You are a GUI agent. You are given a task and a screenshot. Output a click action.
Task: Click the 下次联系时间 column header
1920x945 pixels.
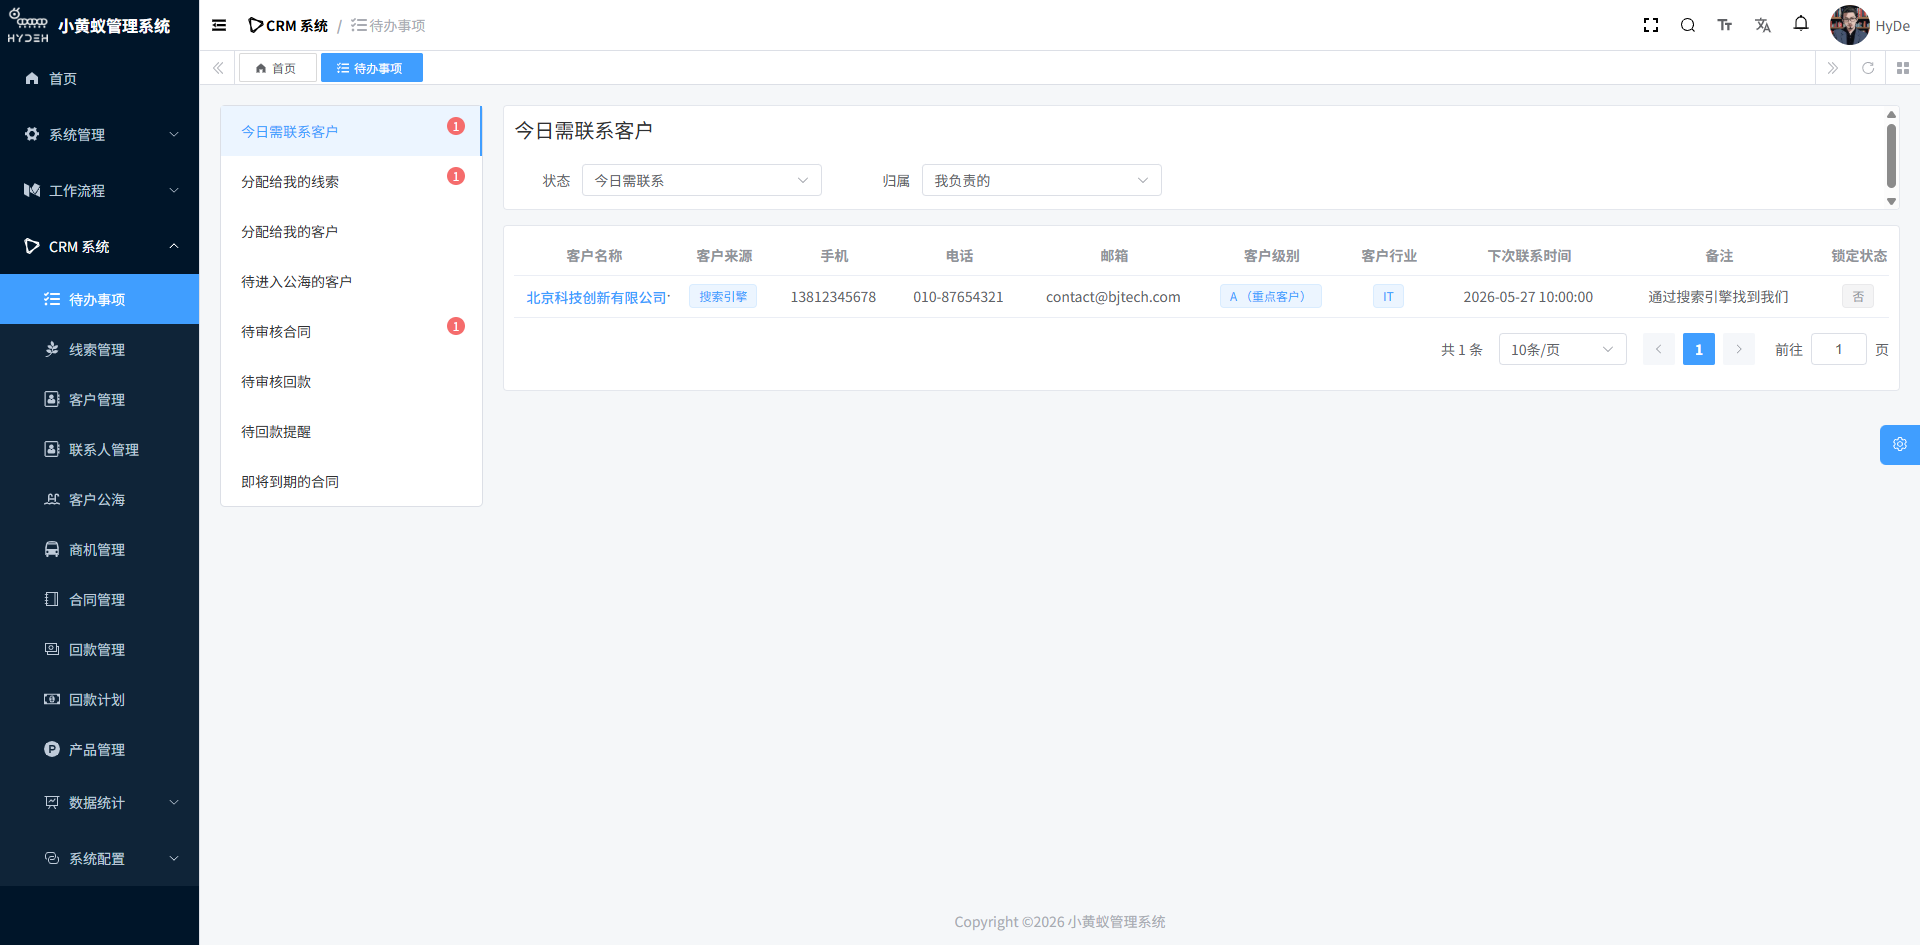pyautogui.click(x=1529, y=256)
